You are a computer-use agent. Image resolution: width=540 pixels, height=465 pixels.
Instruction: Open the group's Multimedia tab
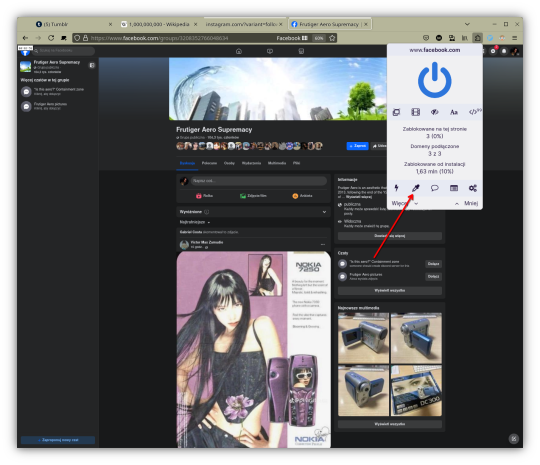coord(277,163)
